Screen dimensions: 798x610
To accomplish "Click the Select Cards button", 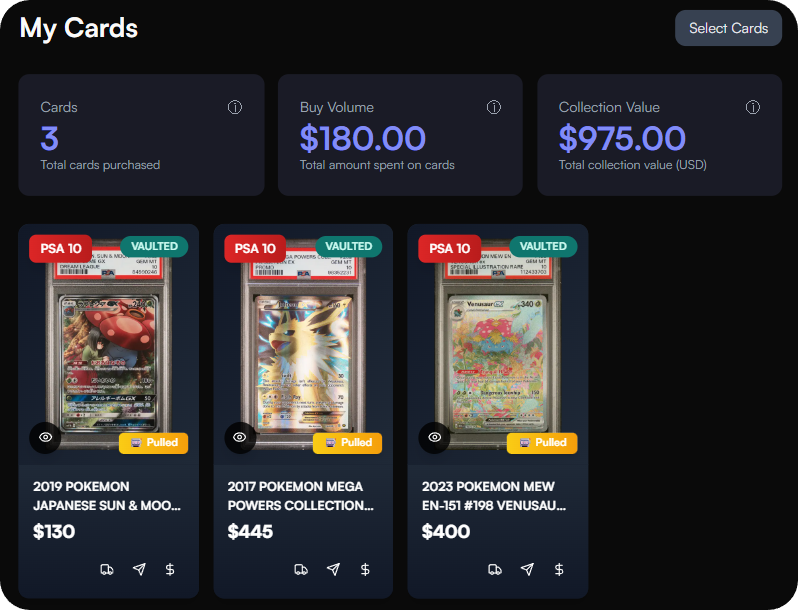I will coord(728,28).
